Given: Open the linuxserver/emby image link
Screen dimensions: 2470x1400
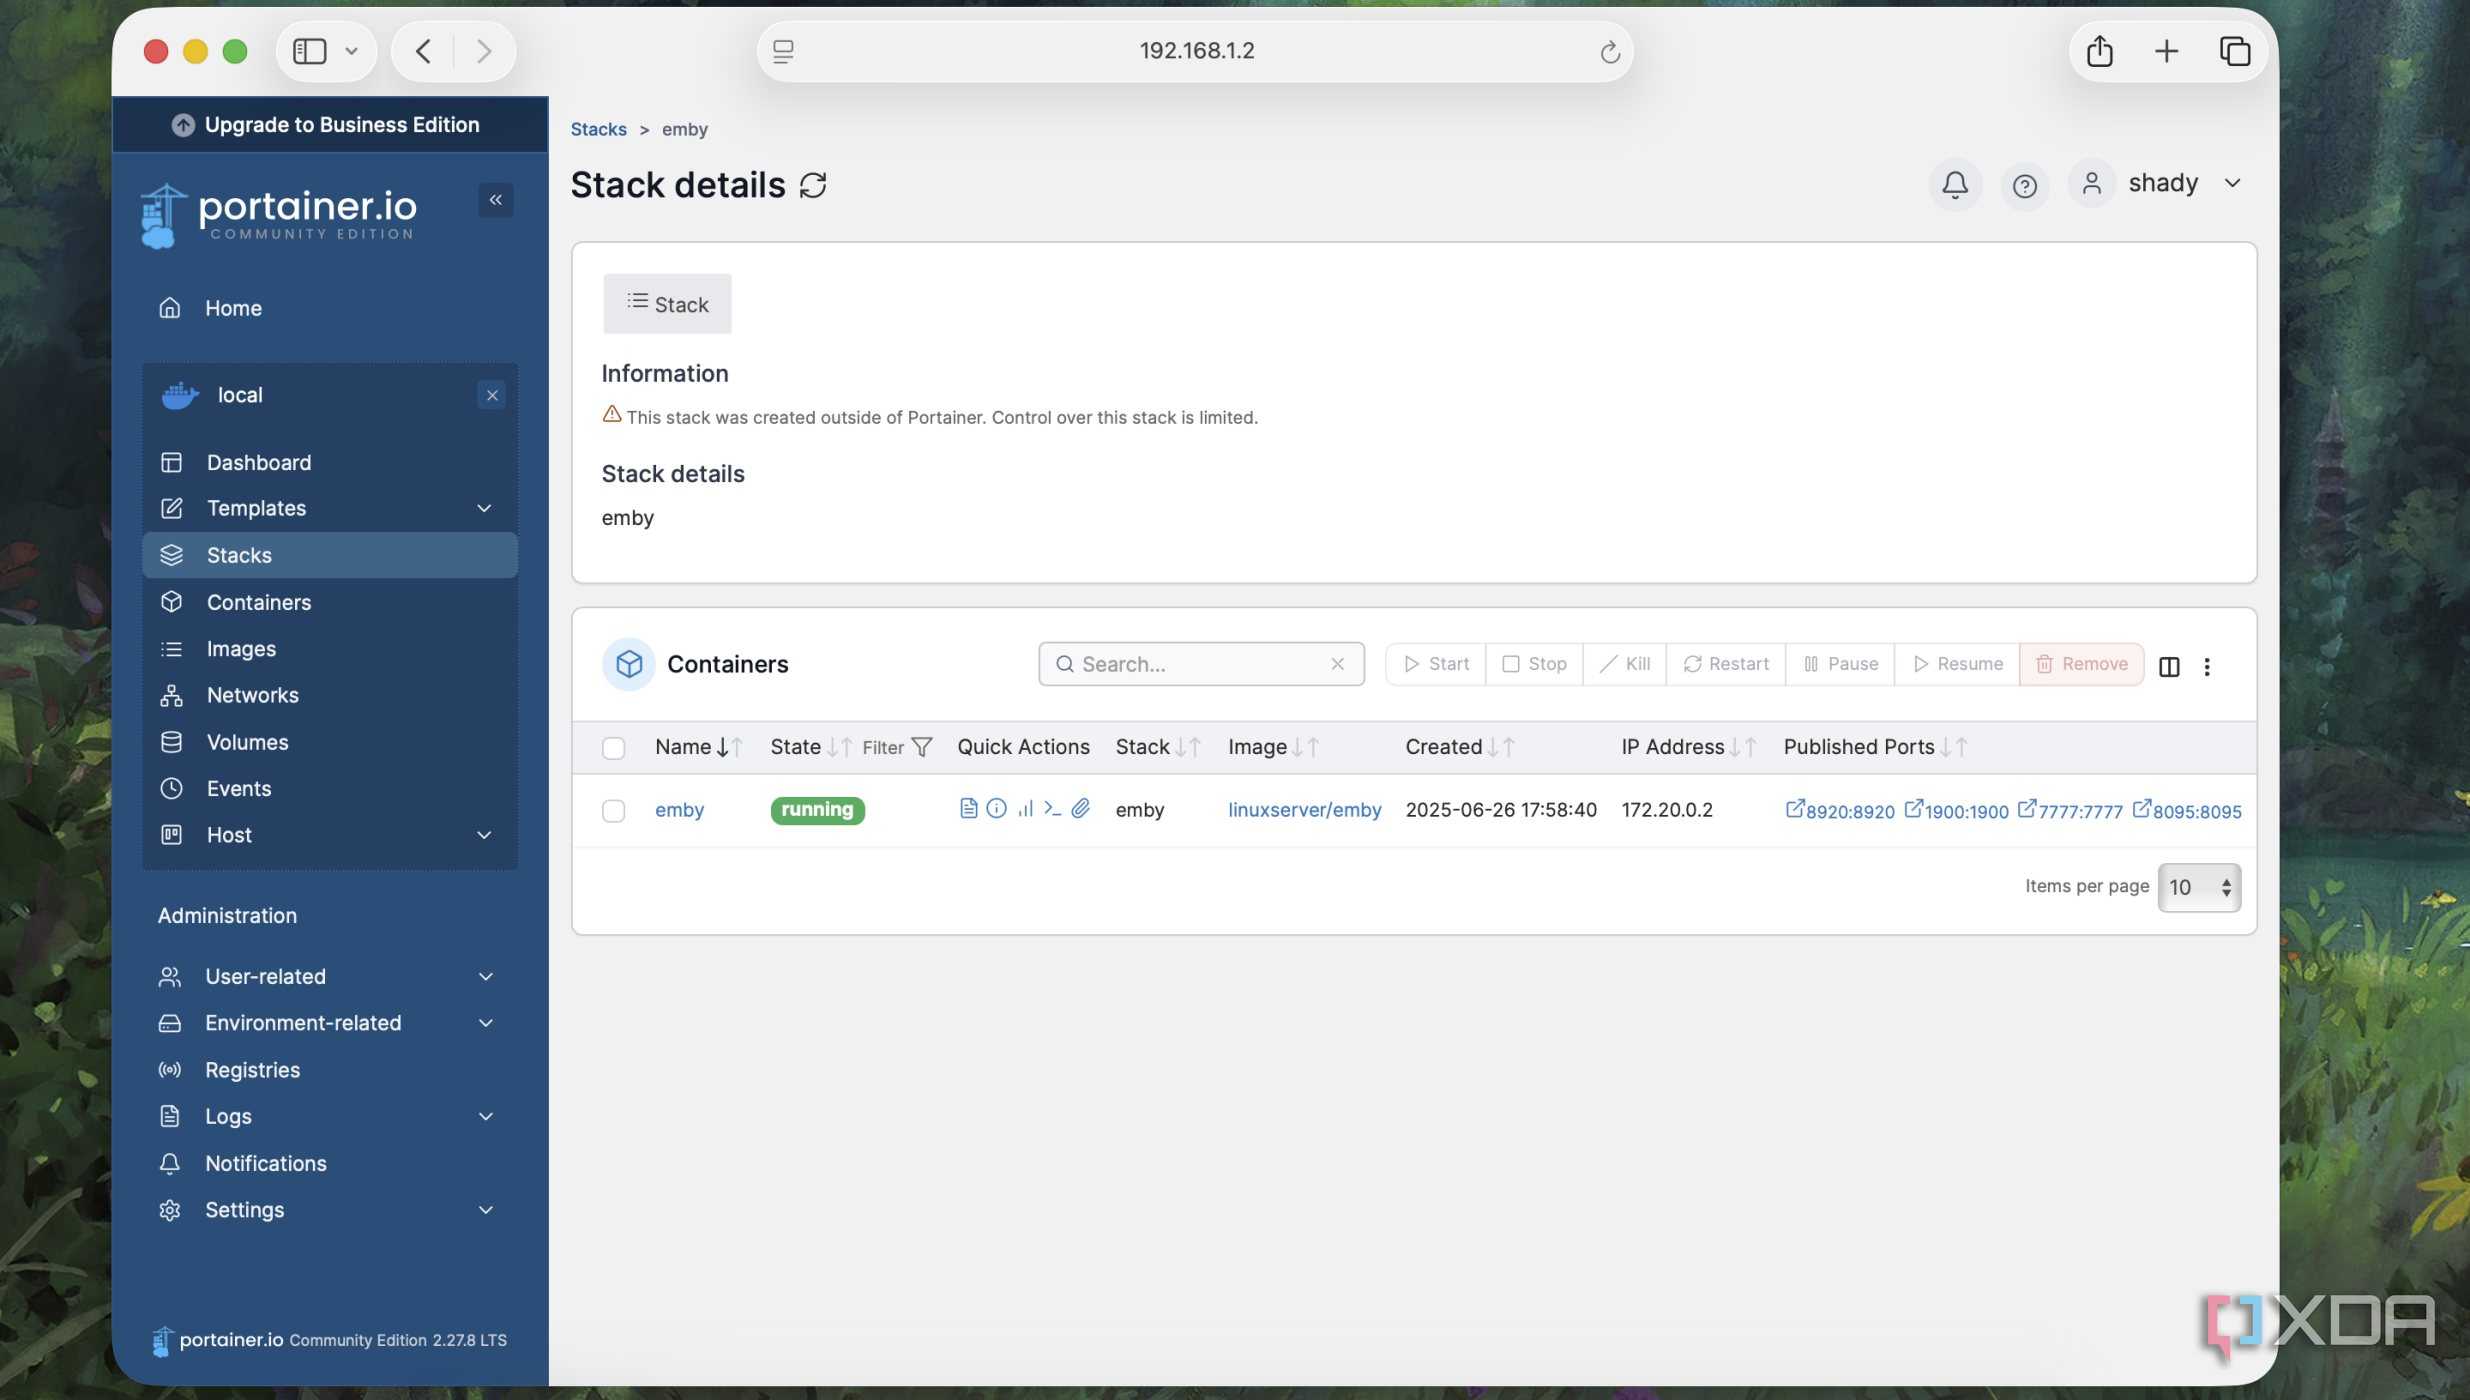Looking at the screenshot, I should pyautogui.click(x=1304, y=810).
